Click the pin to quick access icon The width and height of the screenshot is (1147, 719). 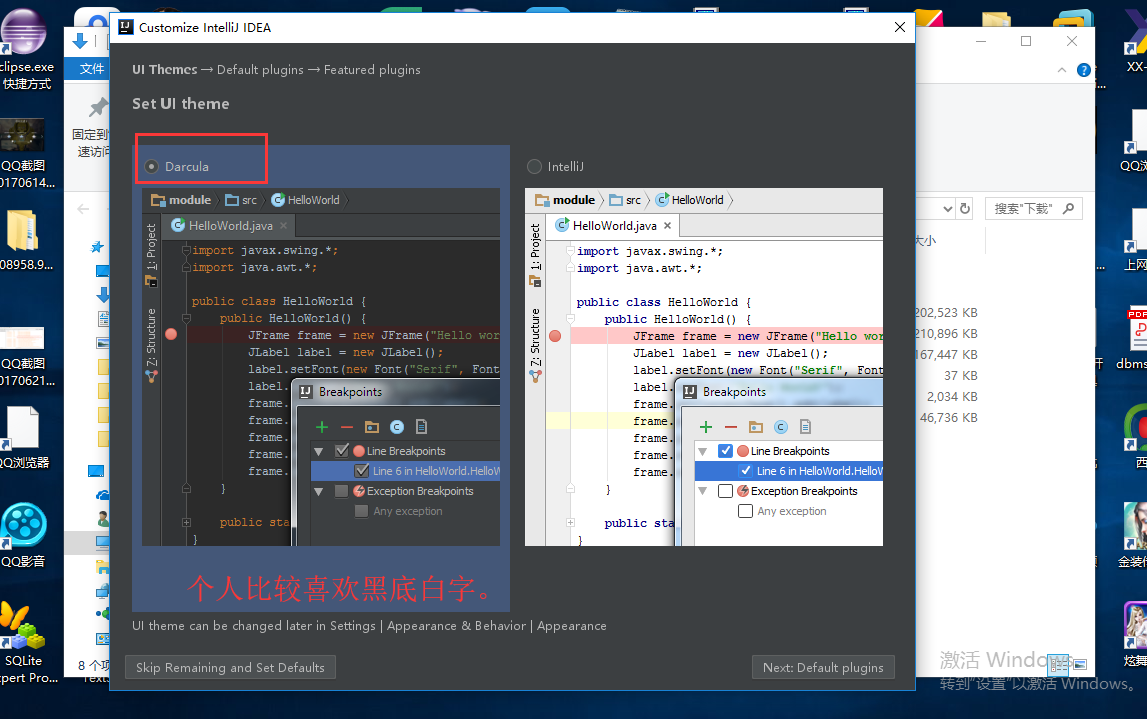click(98, 108)
